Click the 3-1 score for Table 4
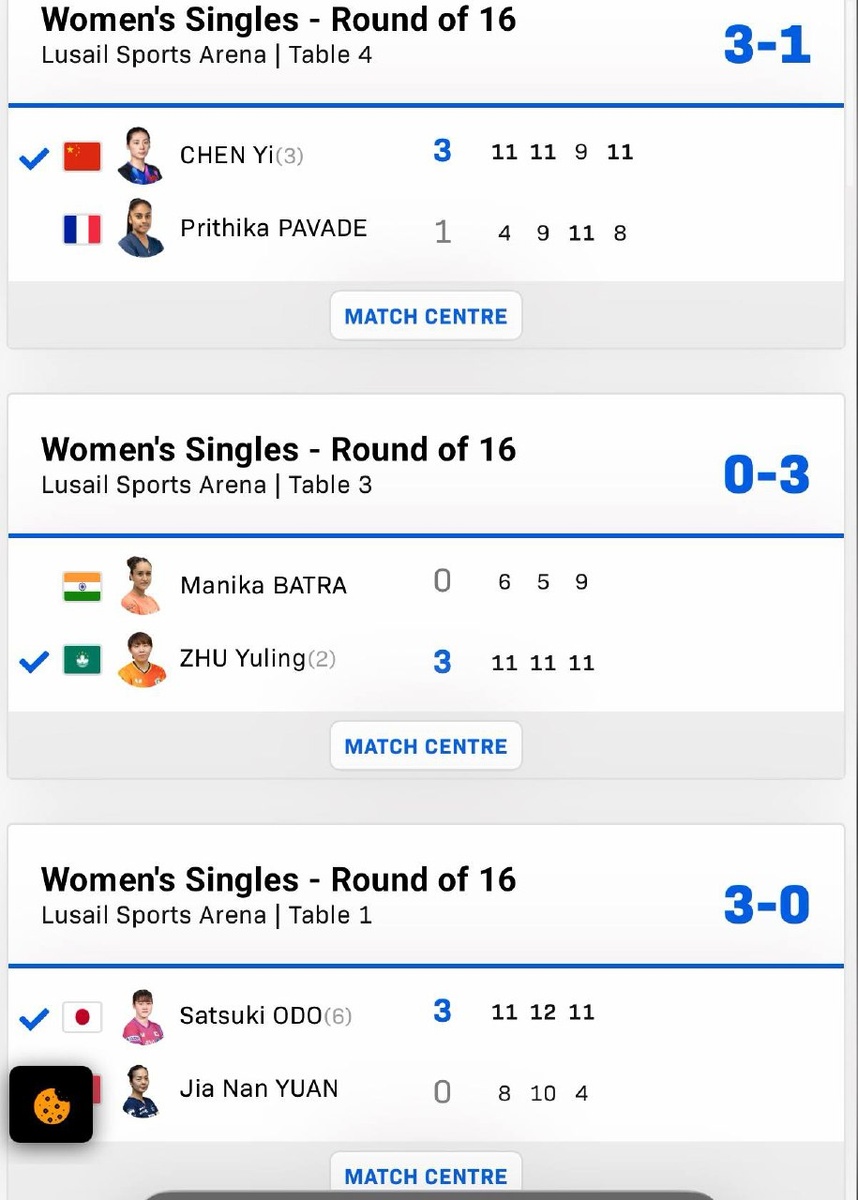The width and height of the screenshot is (858, 1200). point(766,44)
